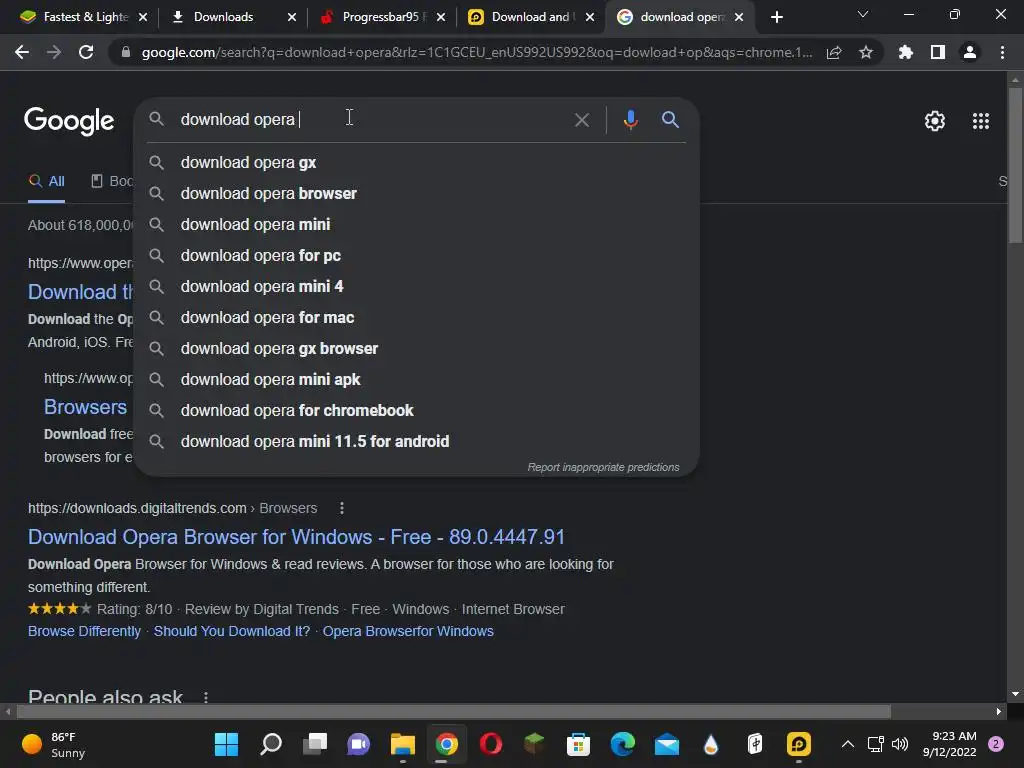The width and height of the screenshot is (1024, 768).
Task: Open Google quick settings gear
Action: 935,121
